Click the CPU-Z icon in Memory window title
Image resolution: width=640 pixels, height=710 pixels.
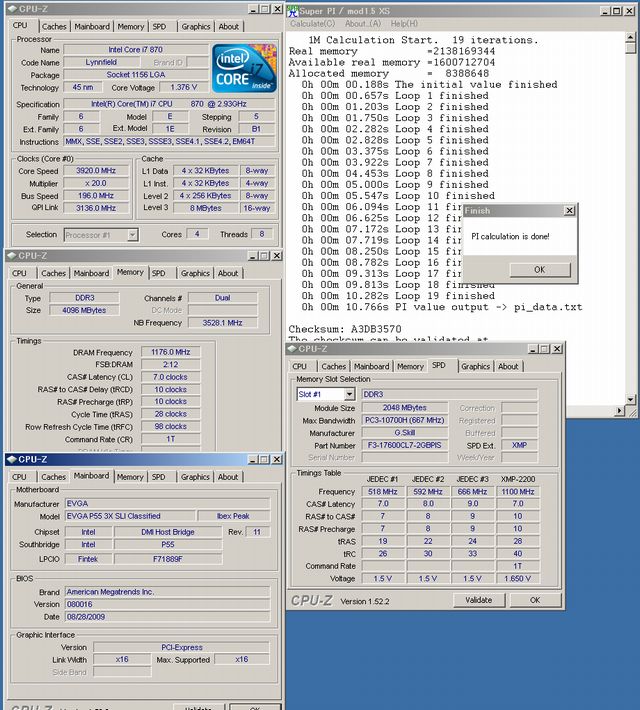coord(12,256)
